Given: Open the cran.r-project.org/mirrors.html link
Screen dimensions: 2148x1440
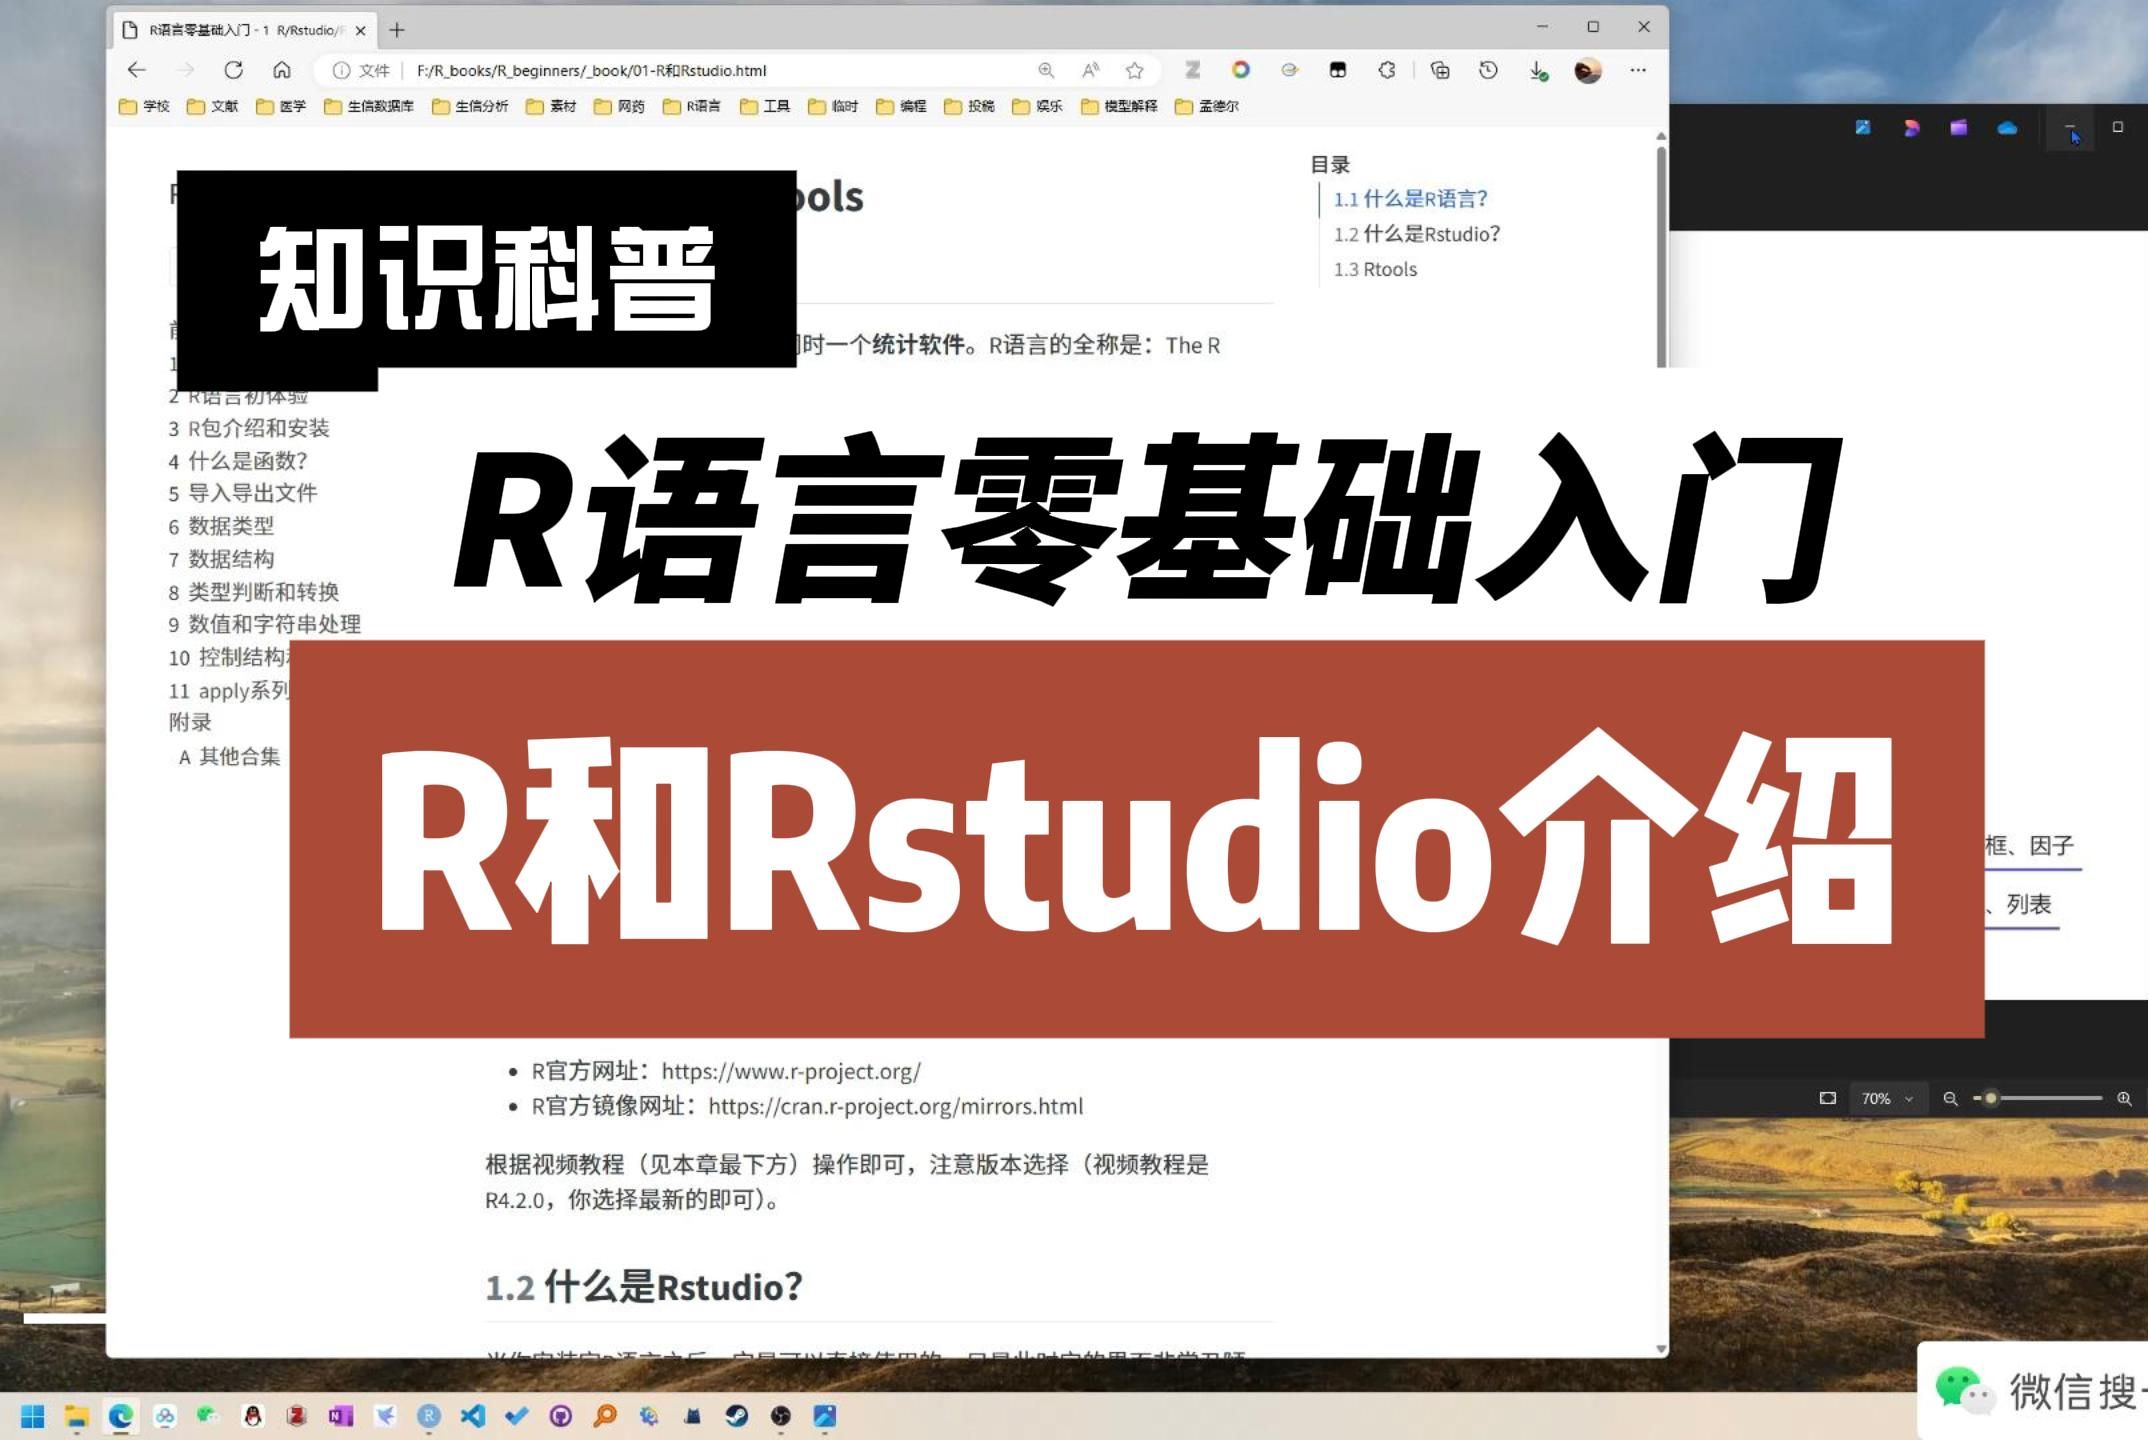Looking at the screenshot, I should point(895,1106).
